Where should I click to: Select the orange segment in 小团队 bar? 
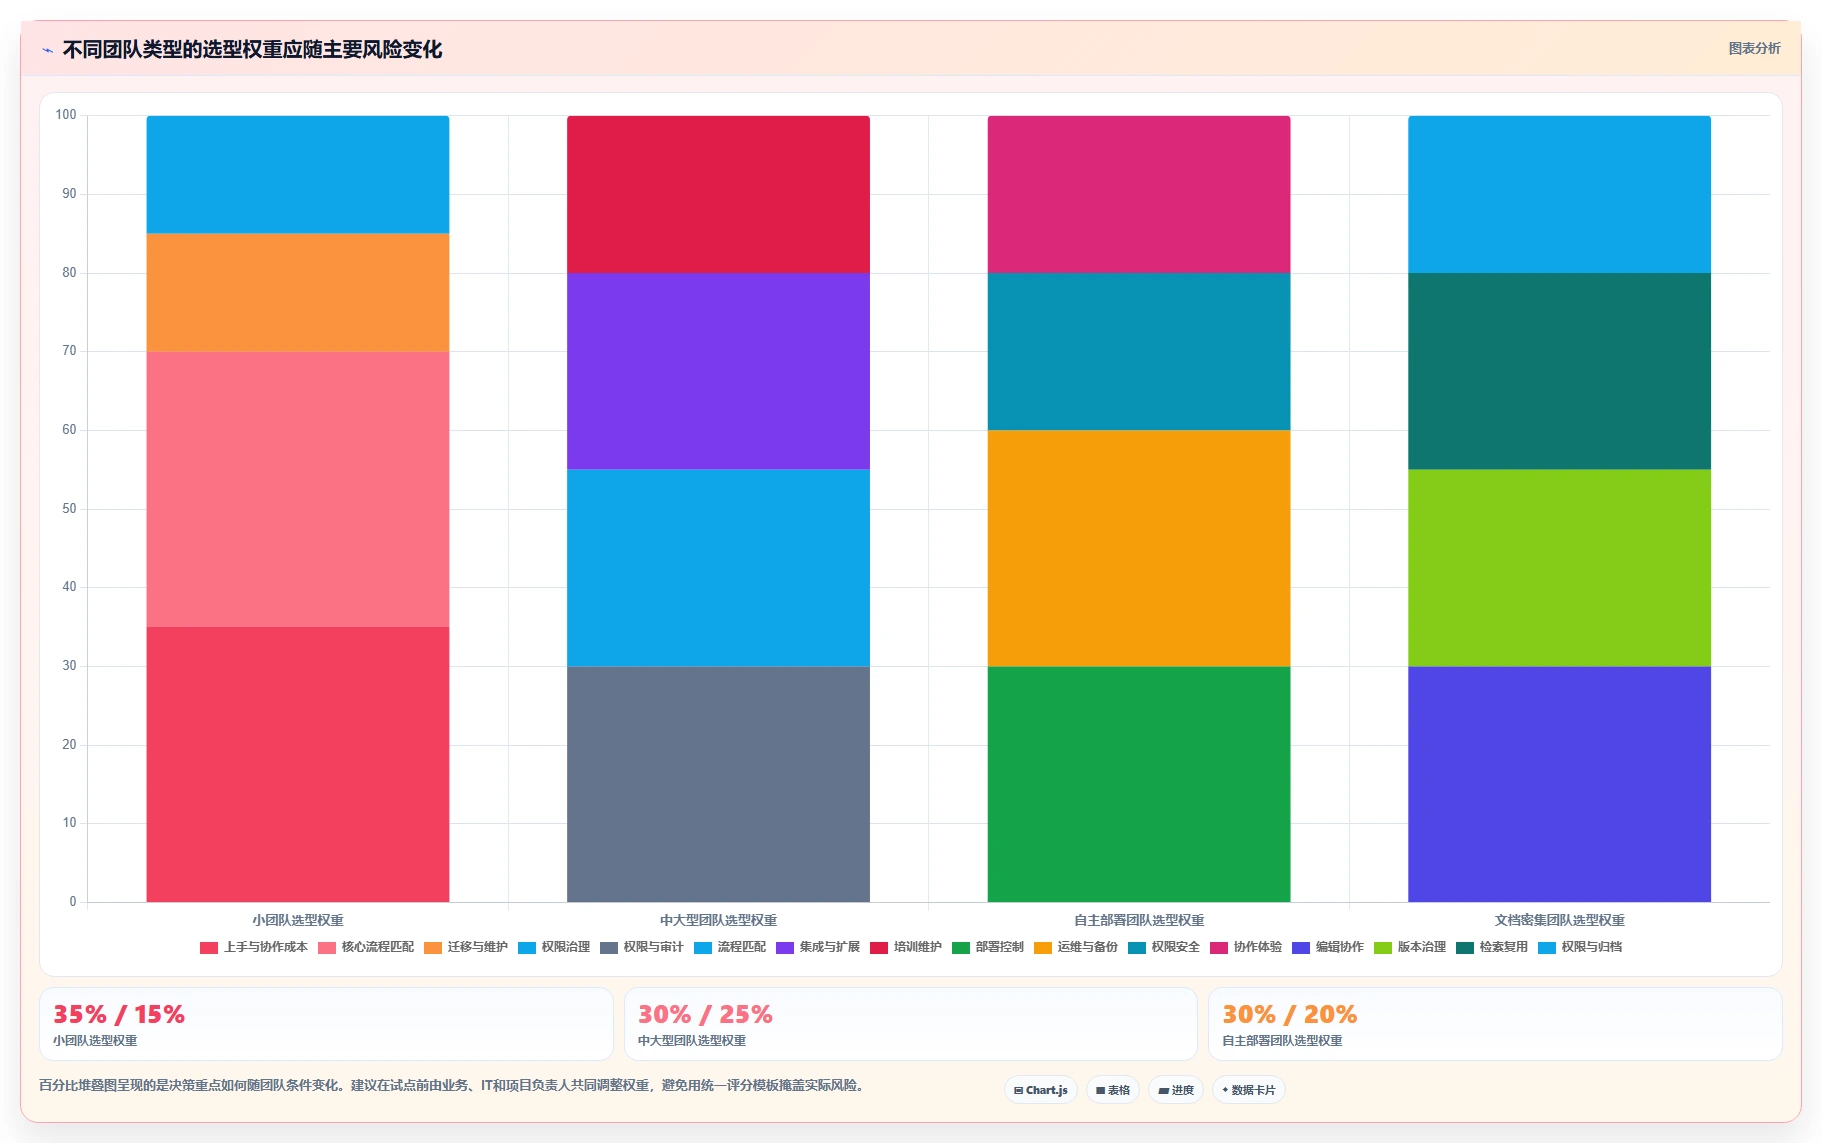pos(298,293)
